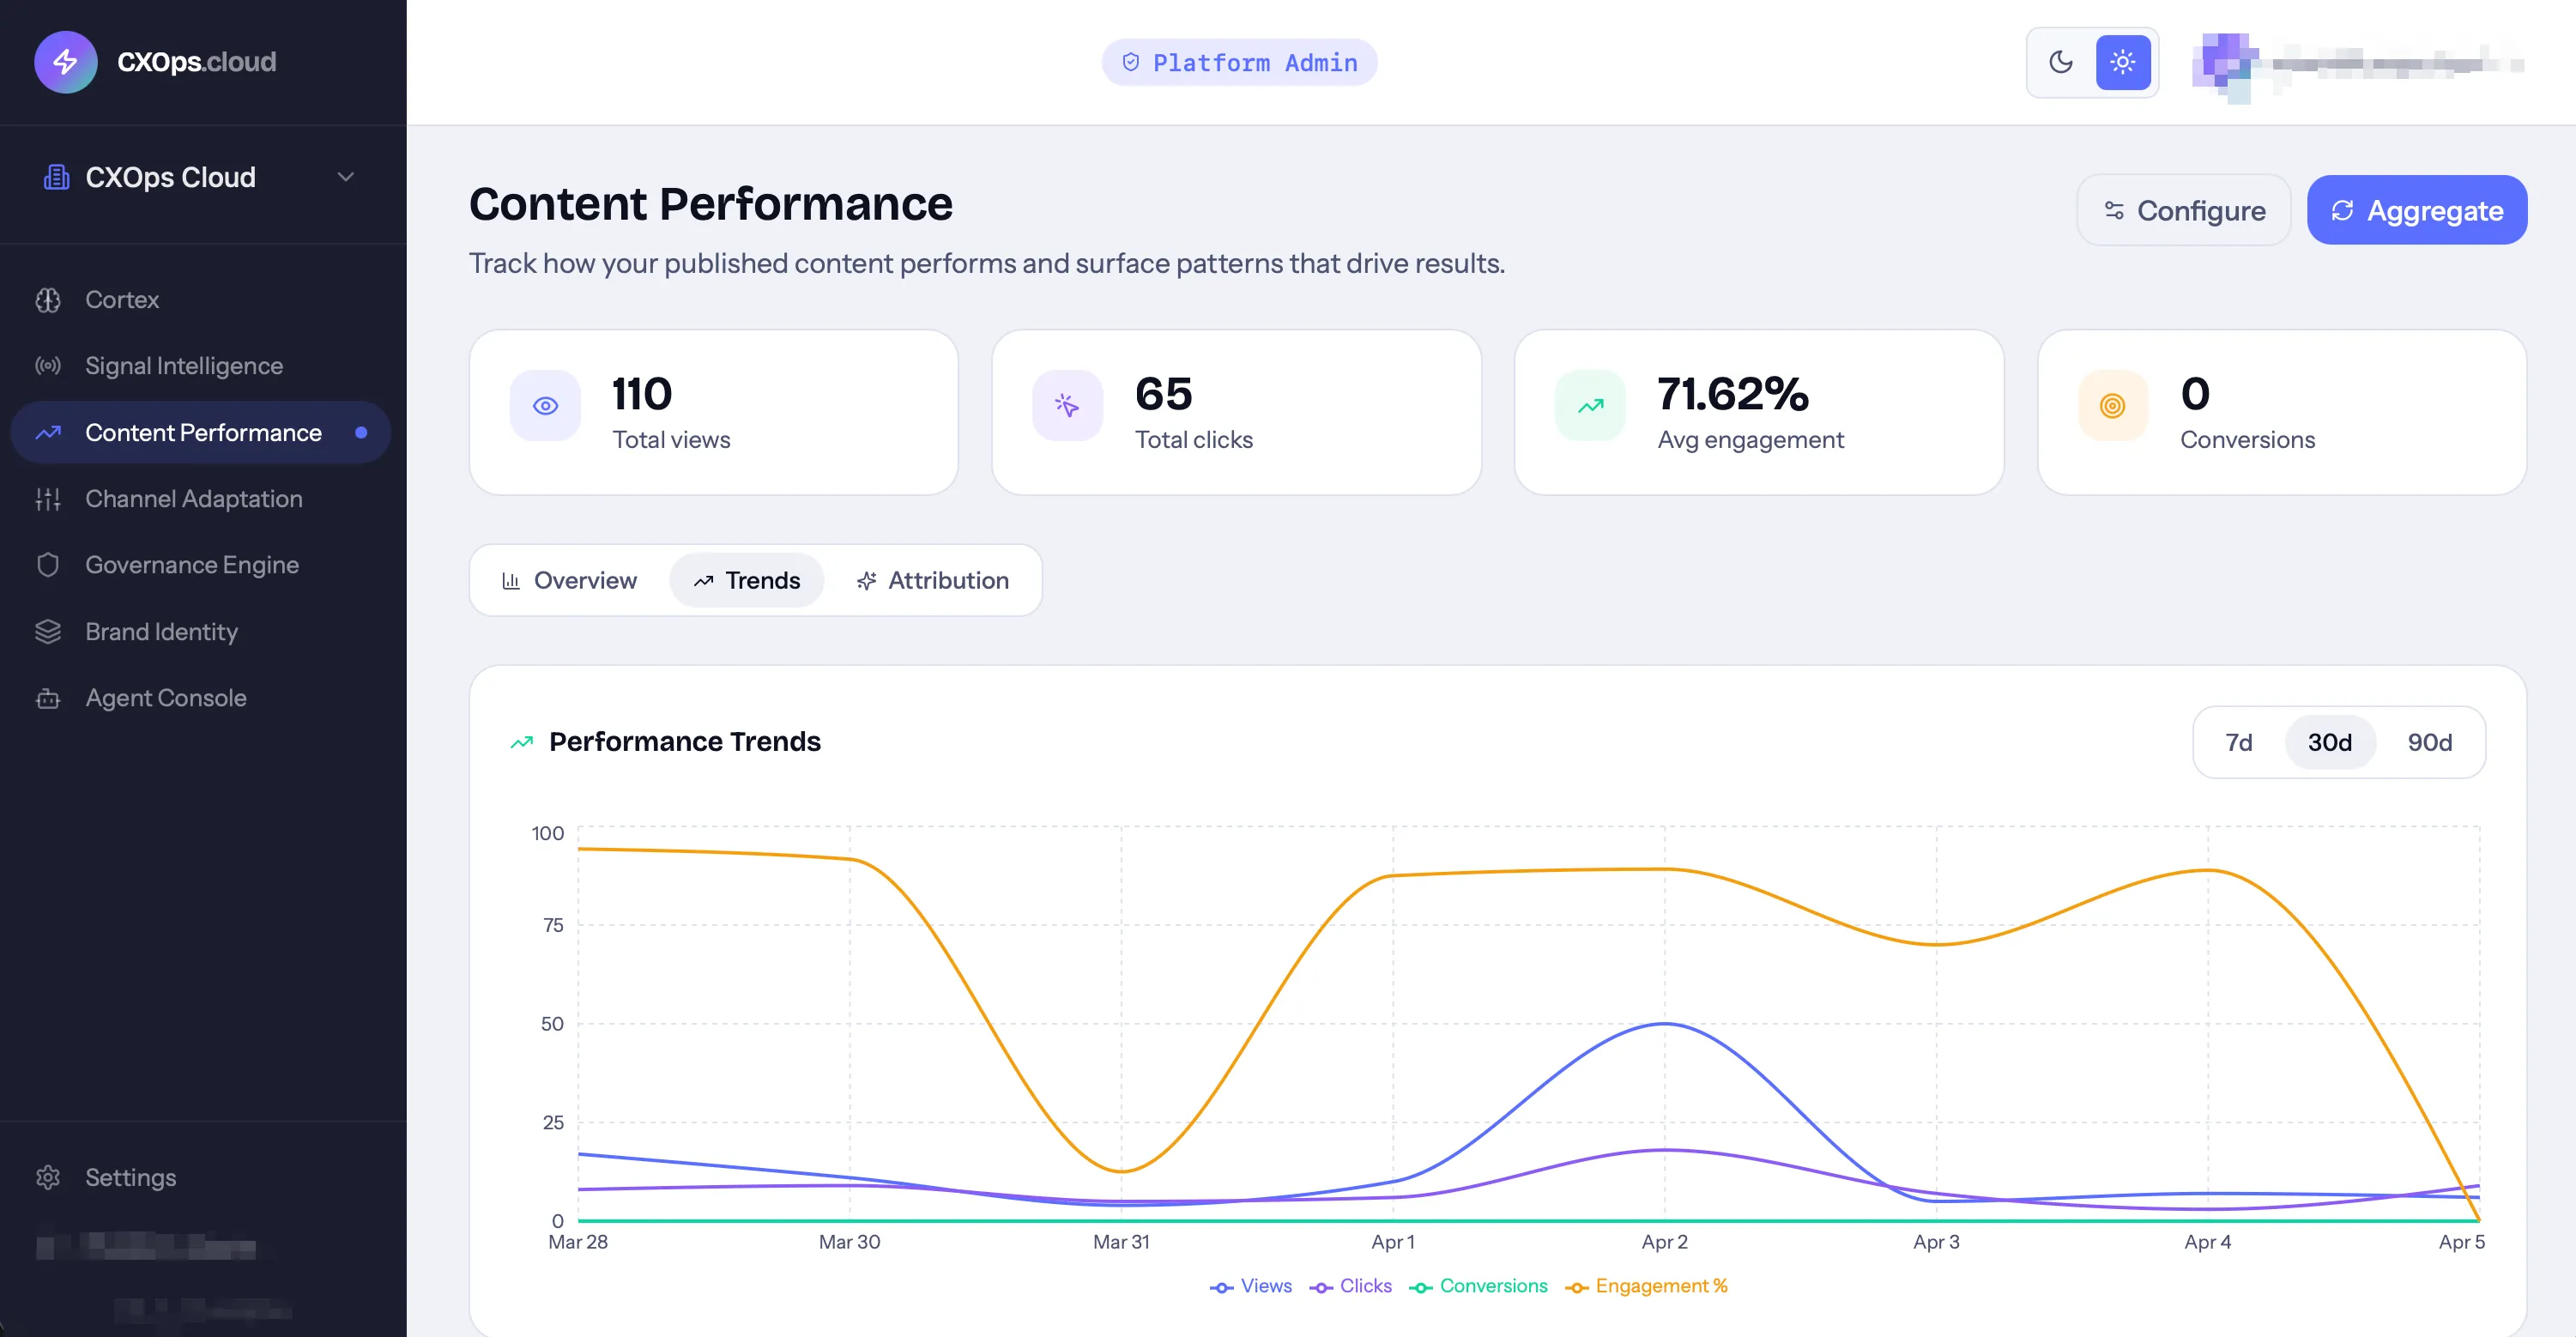2576x1337 pixels.
Task: Go to Channel Adaptation
Action: point(200,499)
